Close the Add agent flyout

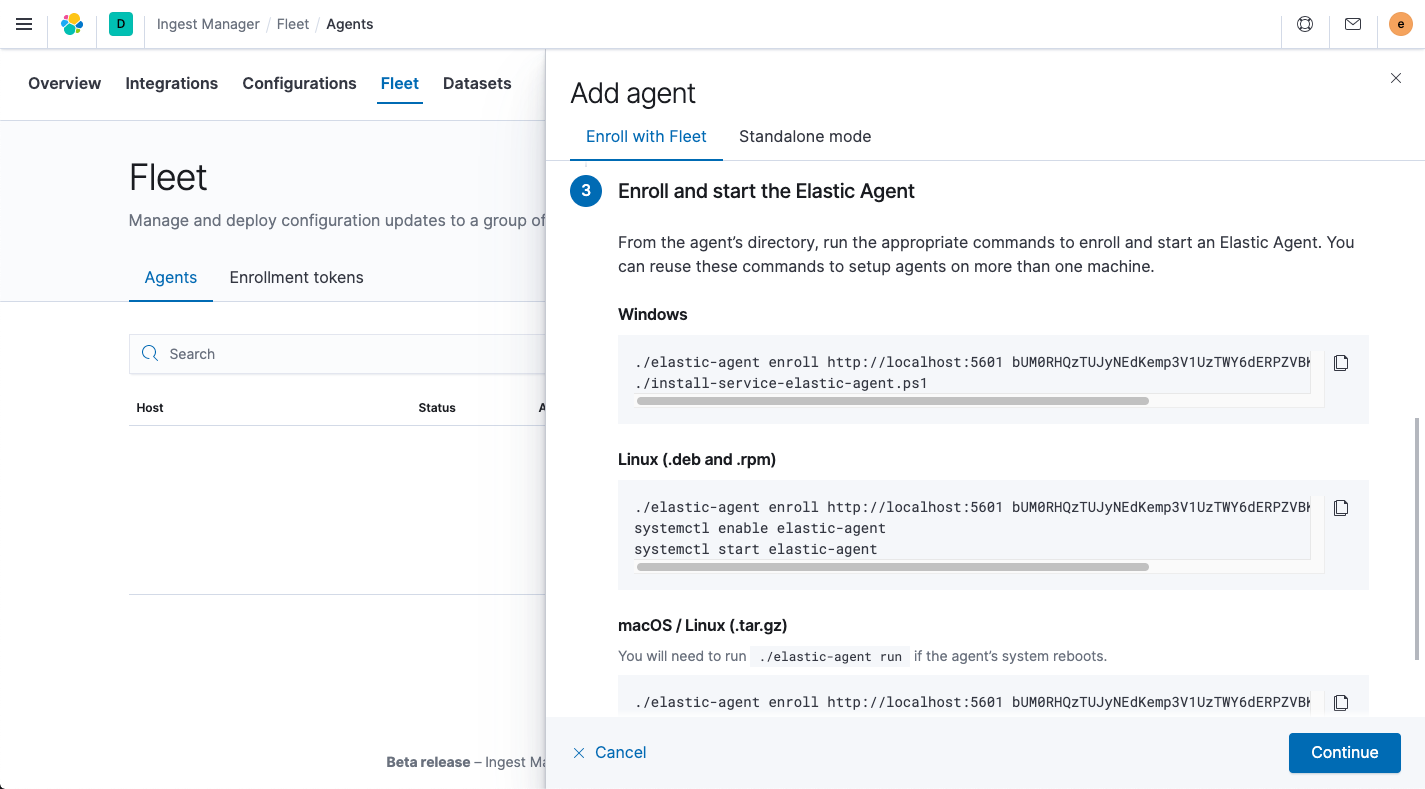click(x=1396, y=78)
